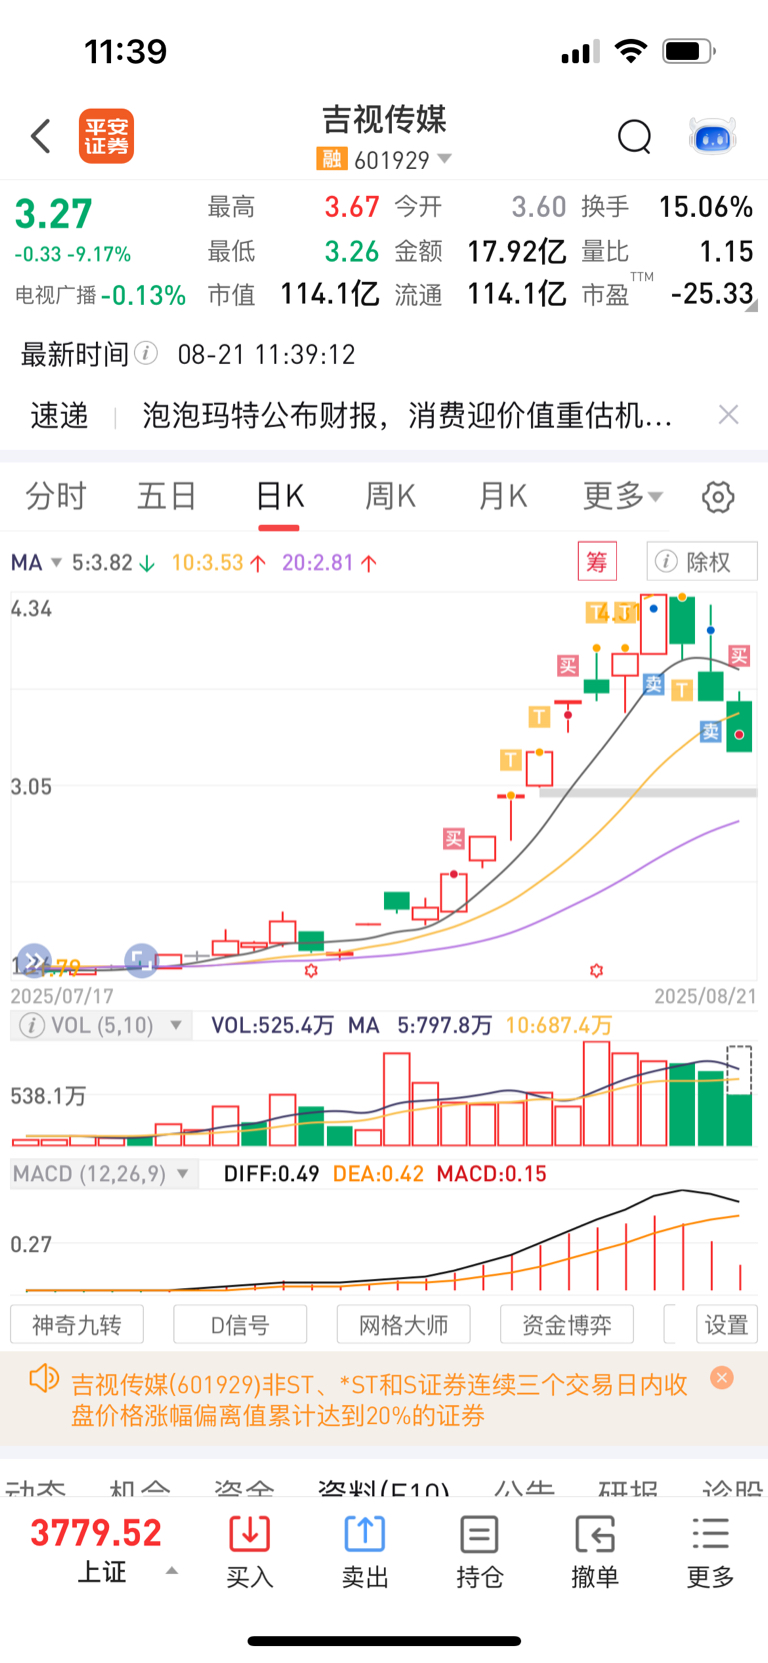Open chart settings gear icon
The width and height of the screenshot is (768, 1663).
(718, 496)
